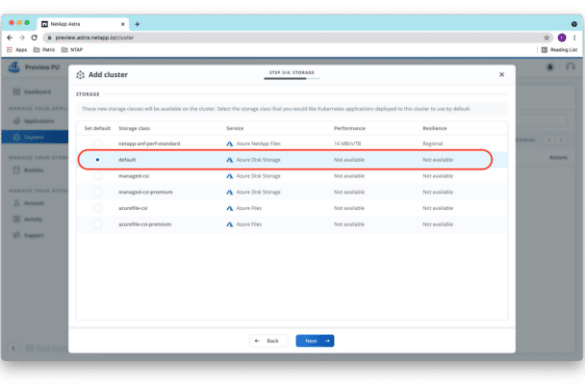Screen dimensions: 585x390
Task: Click the browser back arrow
Action: (10, 37)
